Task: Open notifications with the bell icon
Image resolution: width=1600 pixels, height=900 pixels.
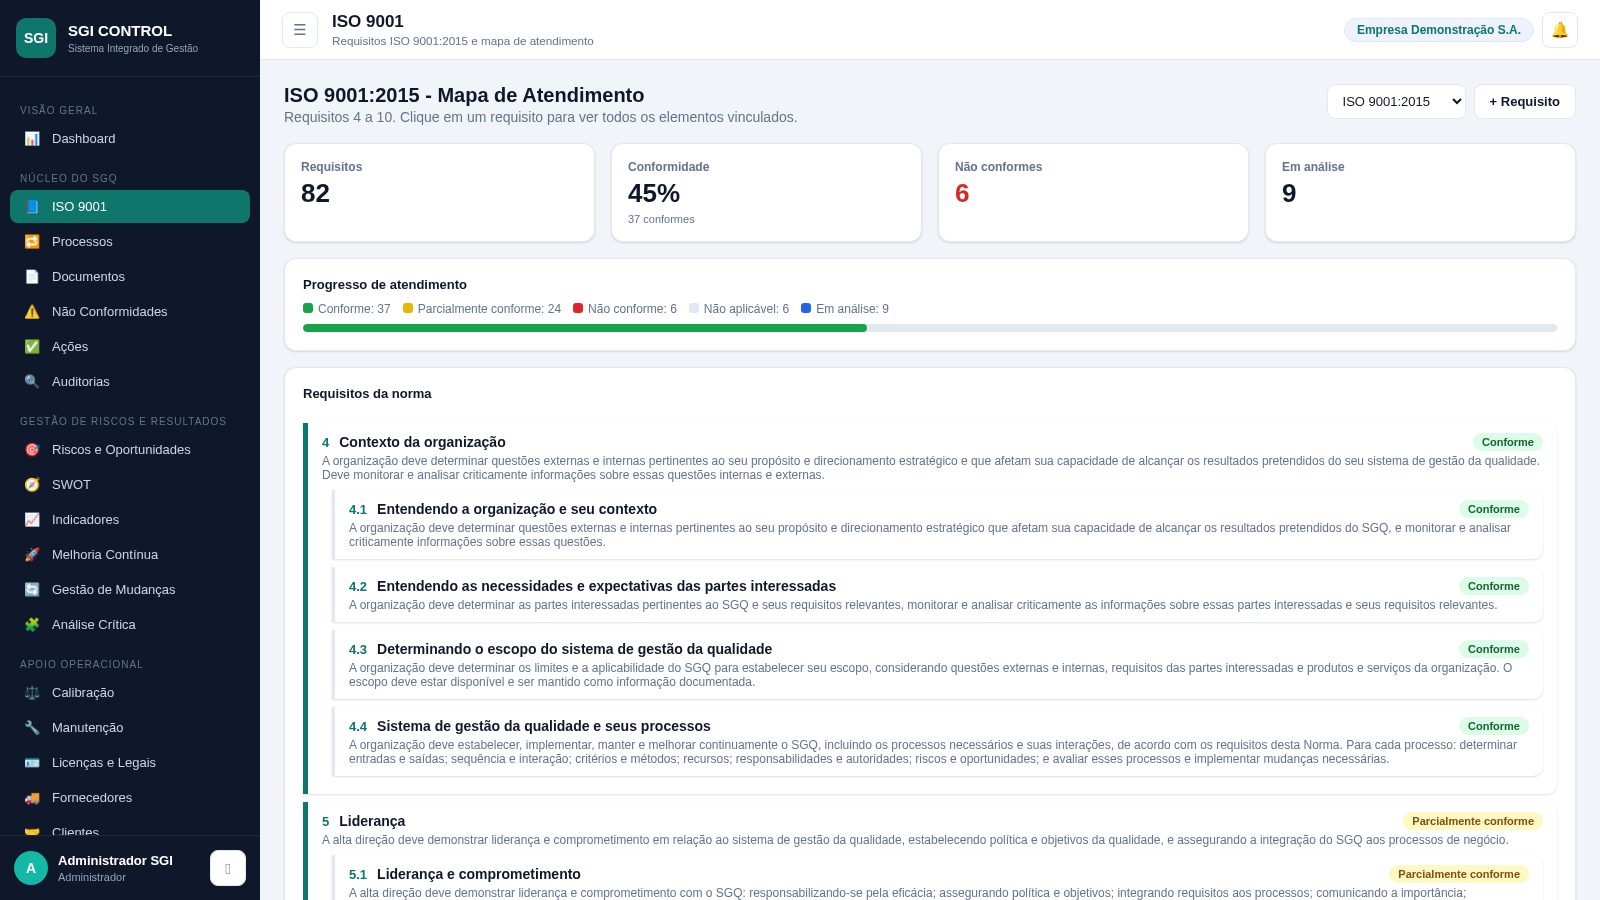Action: pyautogui.click(x=1560, y=30)
